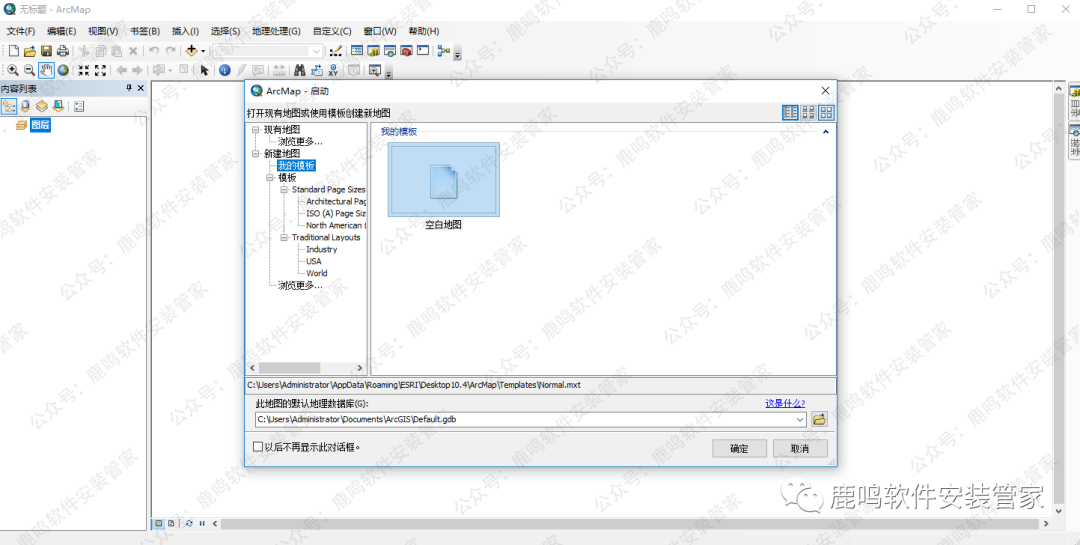Image resolution: width=1080 pixels, height=545 pixels.
Task: Open the 这是什么? help link
Action: (x=785, y=403)
